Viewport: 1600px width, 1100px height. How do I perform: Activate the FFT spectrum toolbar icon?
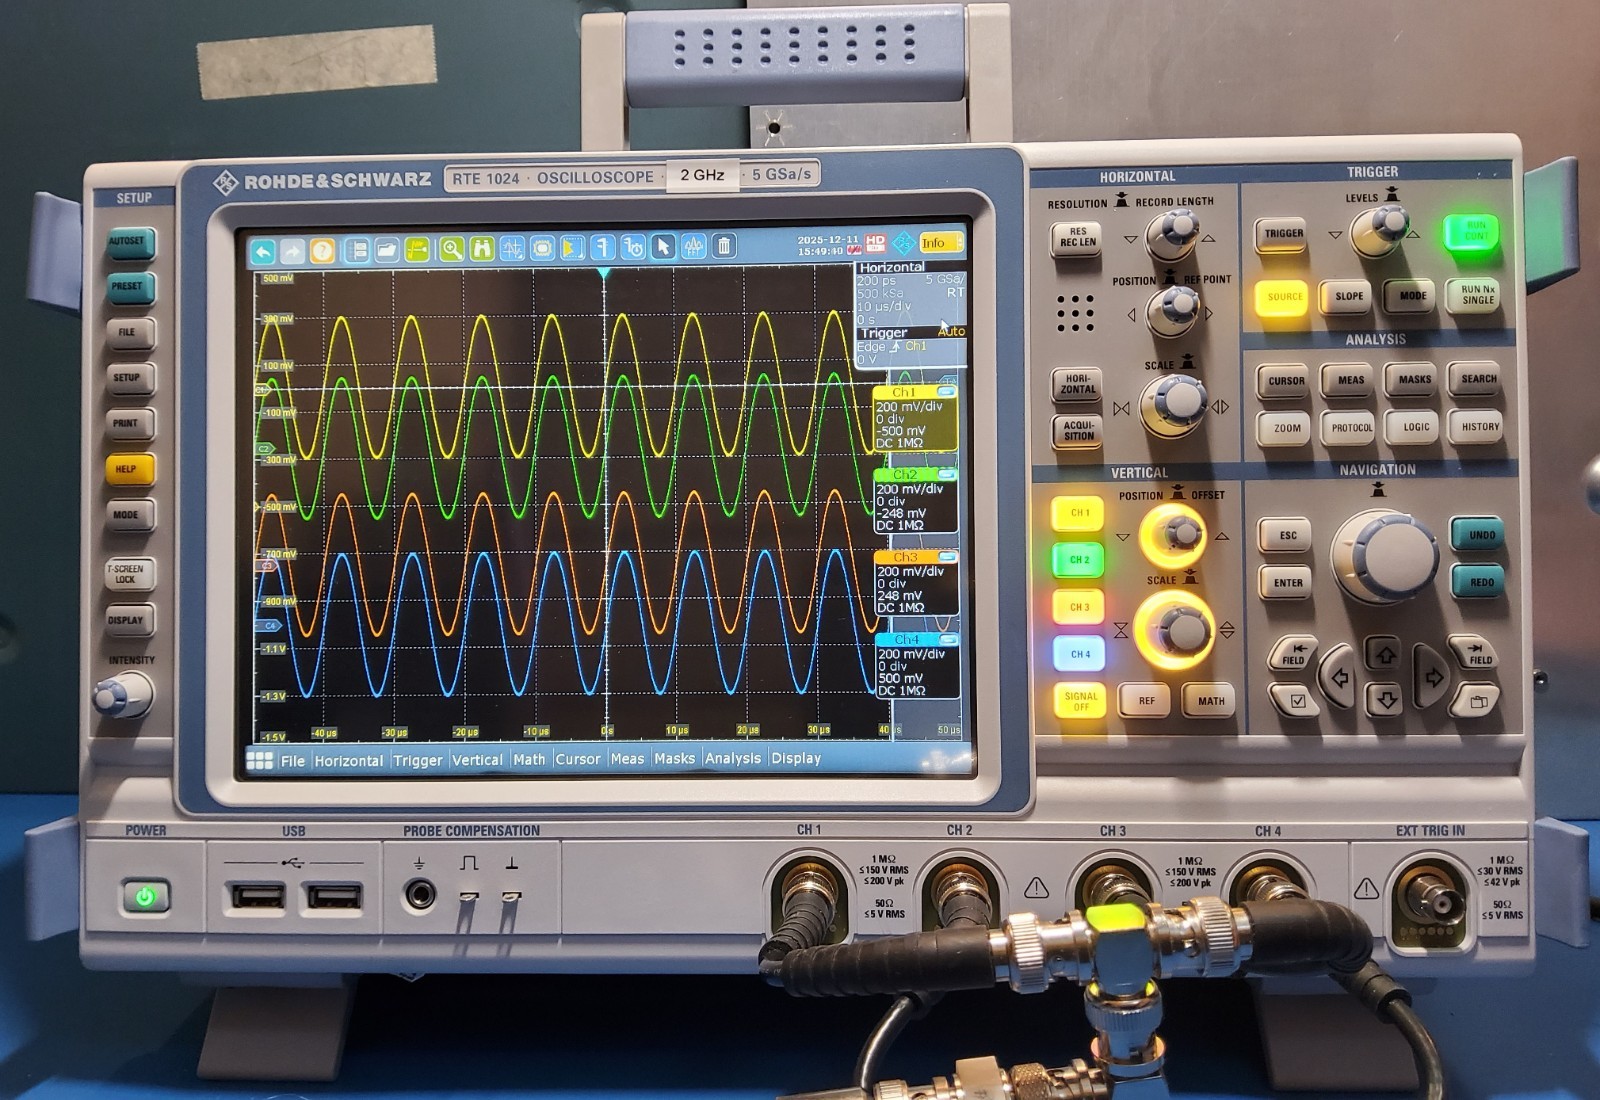coord(693,246)
